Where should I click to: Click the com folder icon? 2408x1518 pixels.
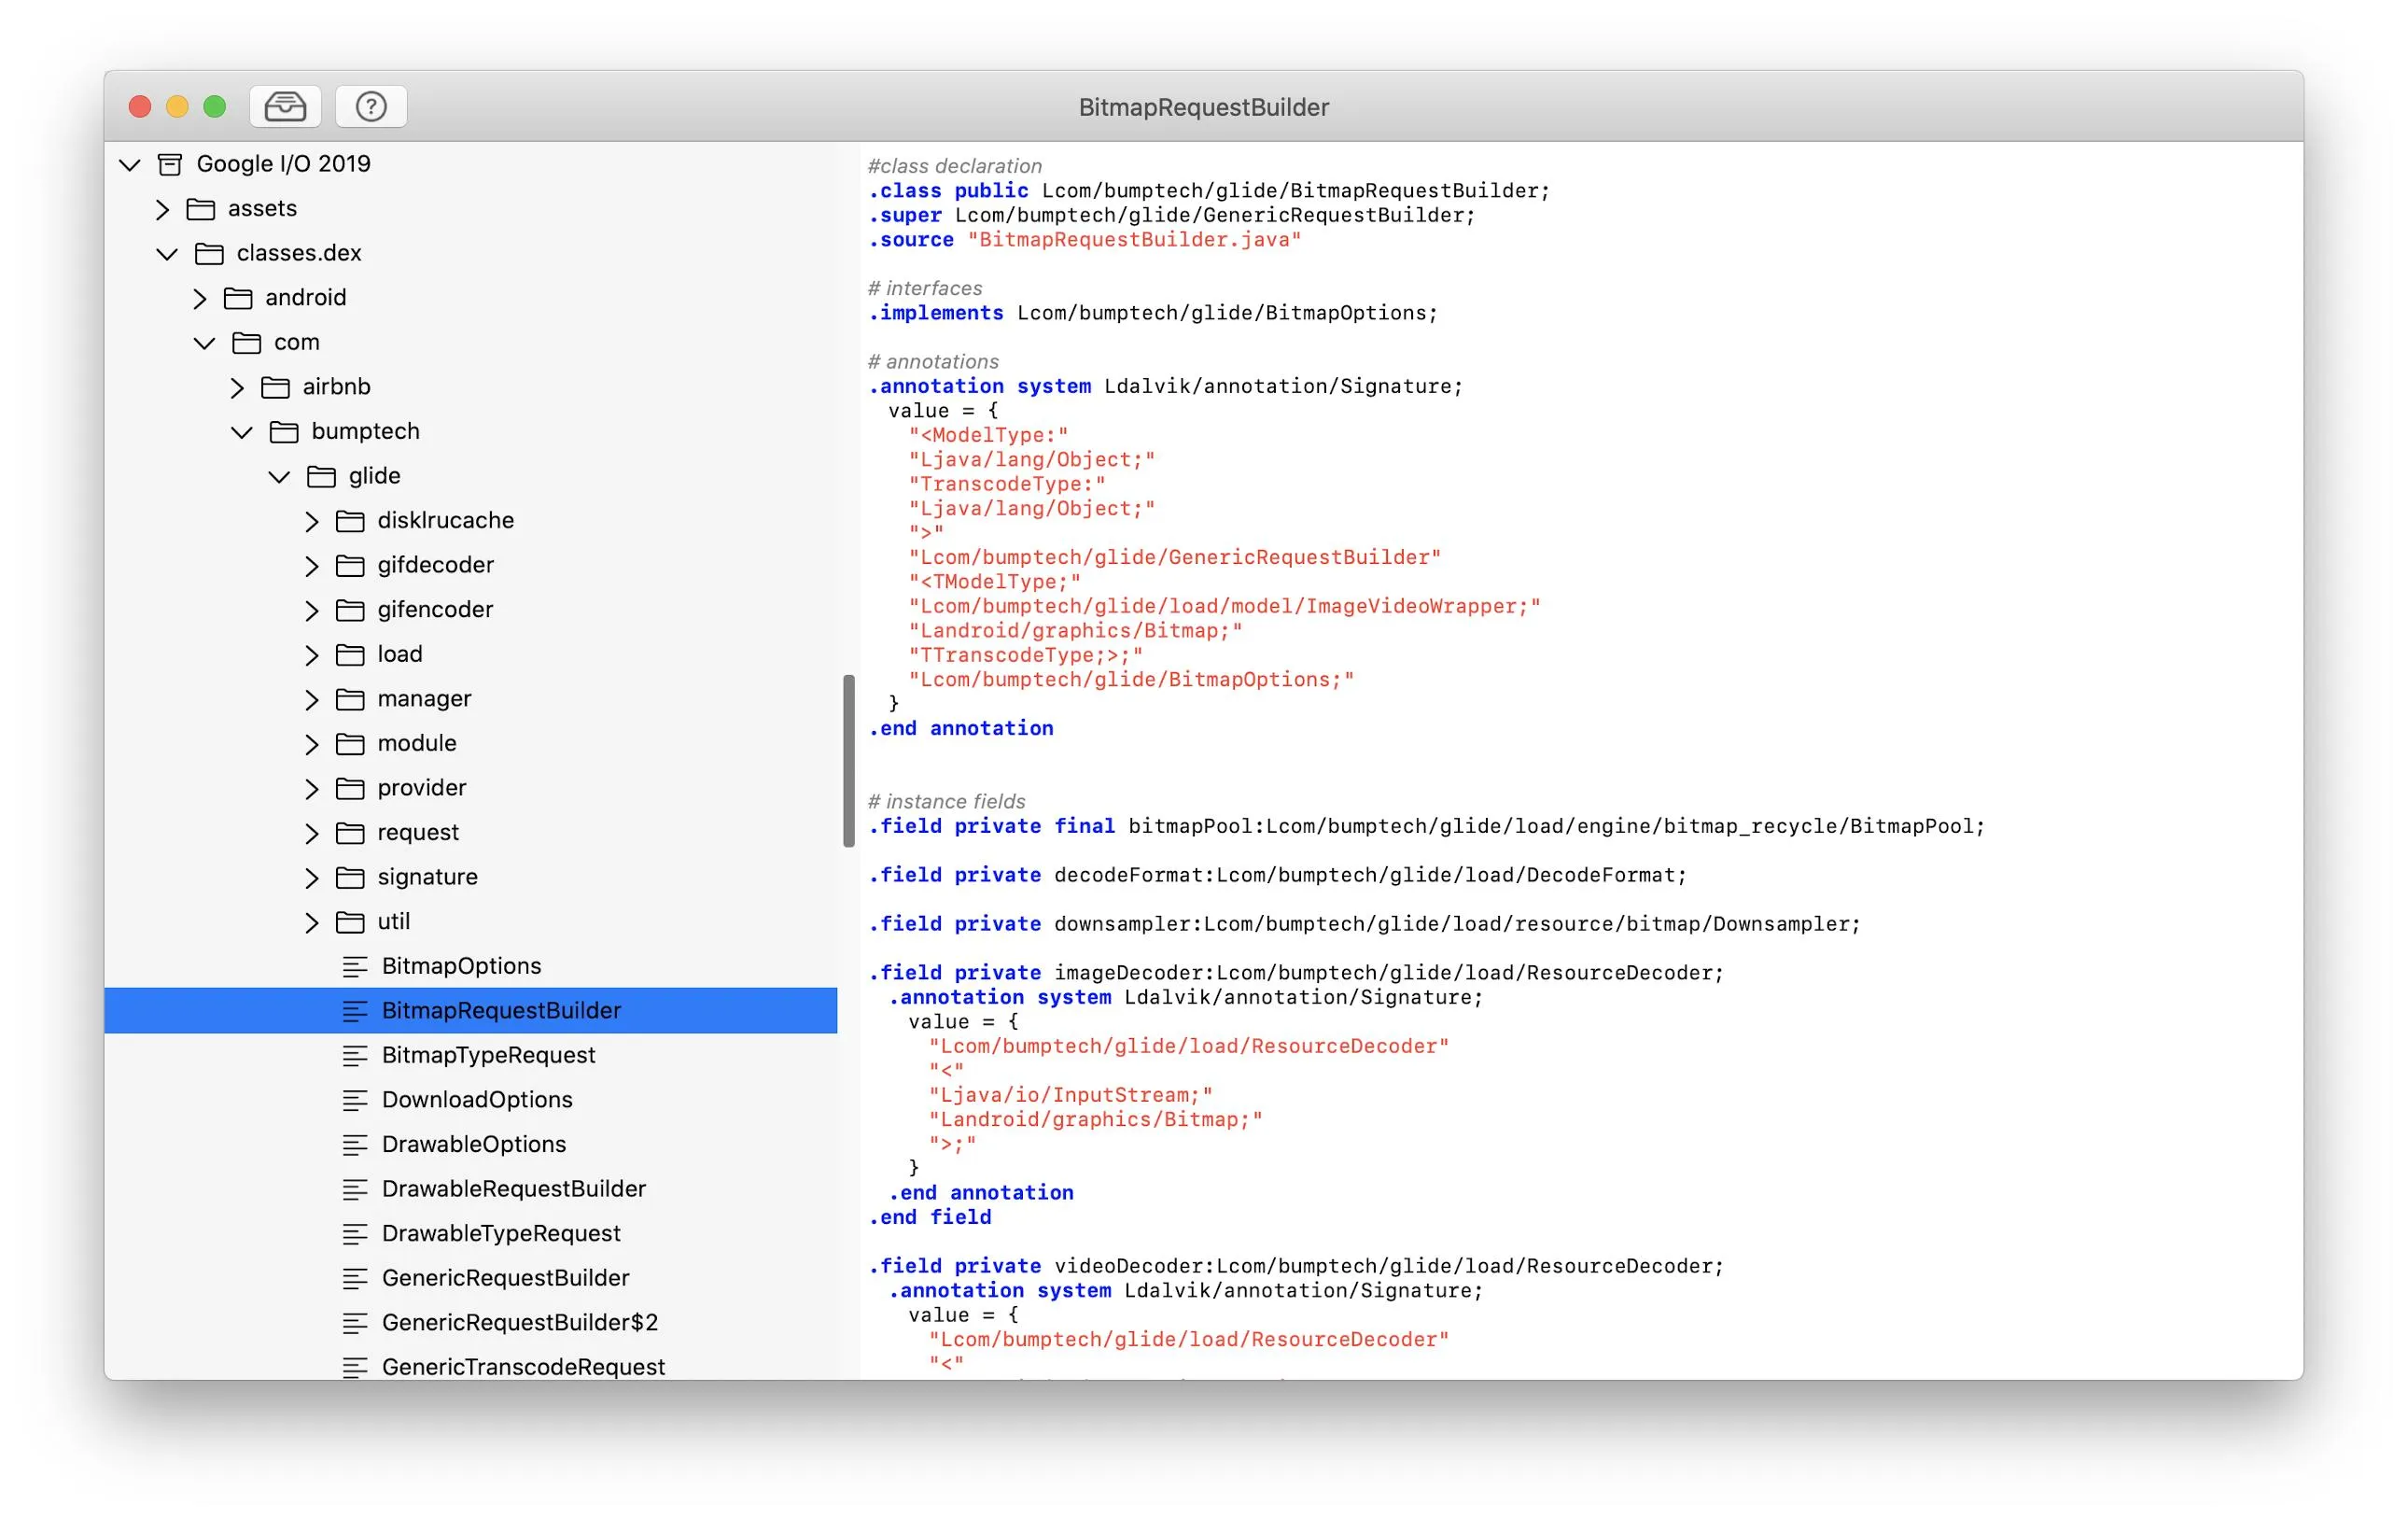tap(247, 343)
